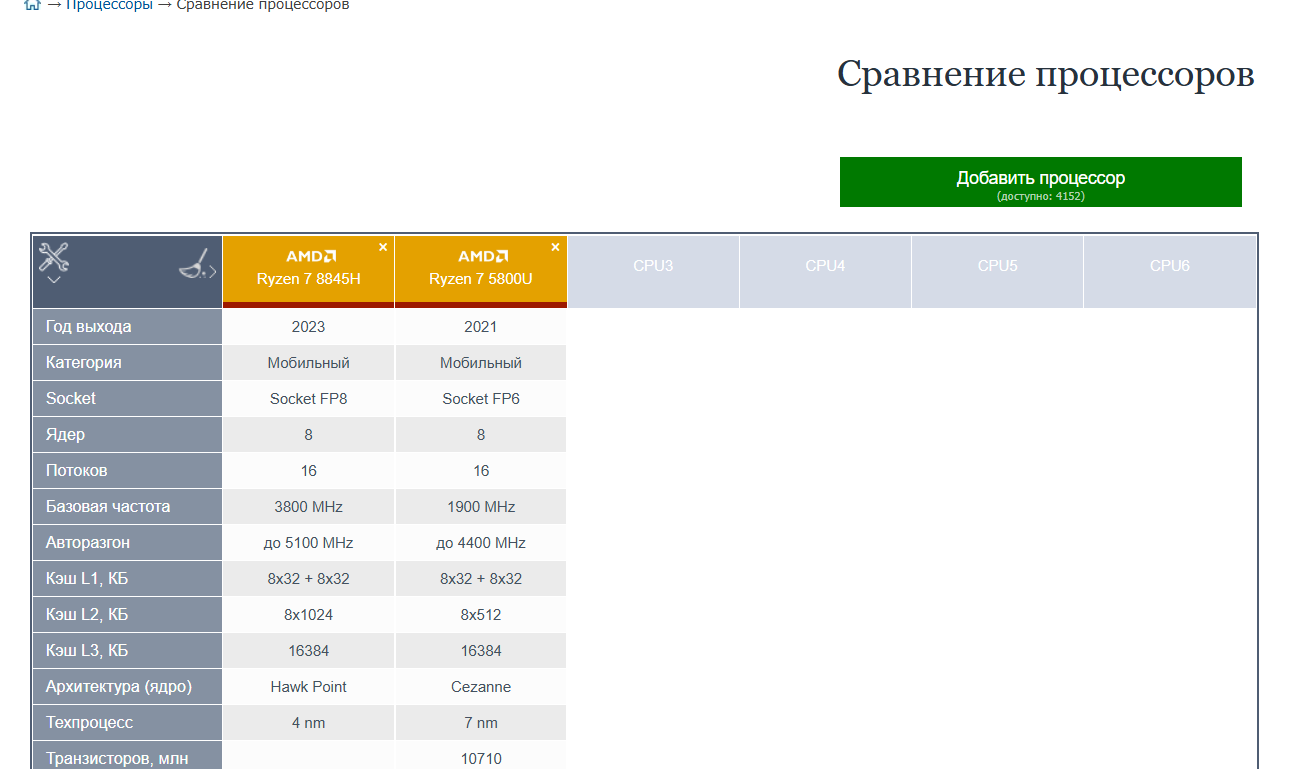This screenshot has width=1307, height=769.
Task: Remove Ryzen 7 5800U from the comparison
Action: [x=555, y=246]
